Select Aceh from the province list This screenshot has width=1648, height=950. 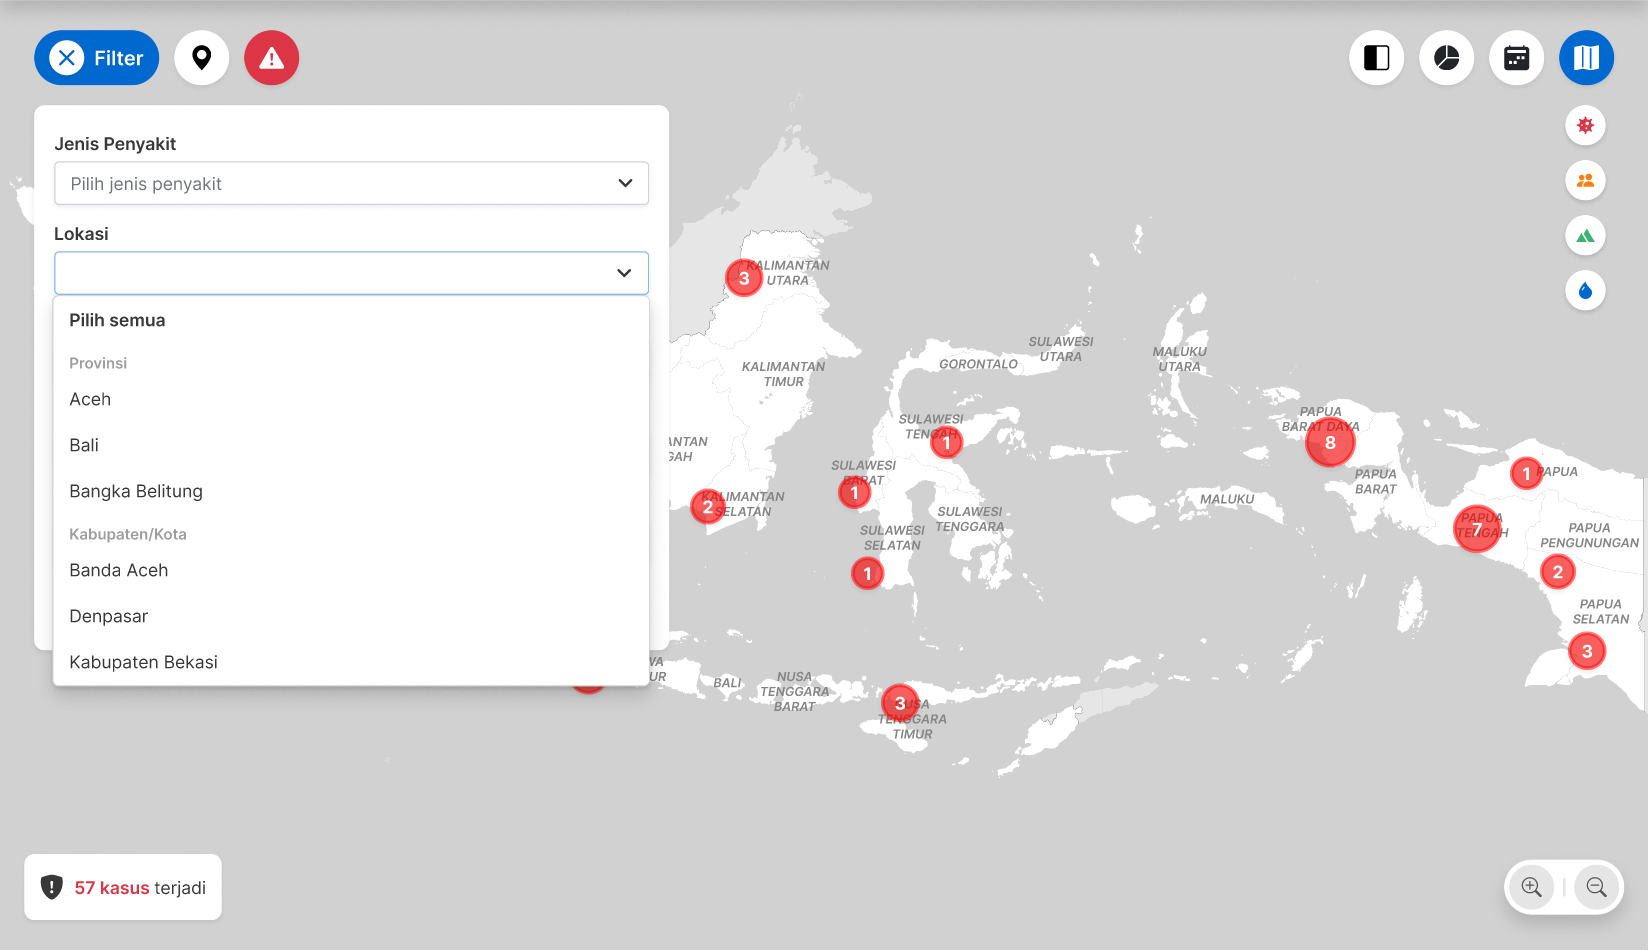coord(90,399)
